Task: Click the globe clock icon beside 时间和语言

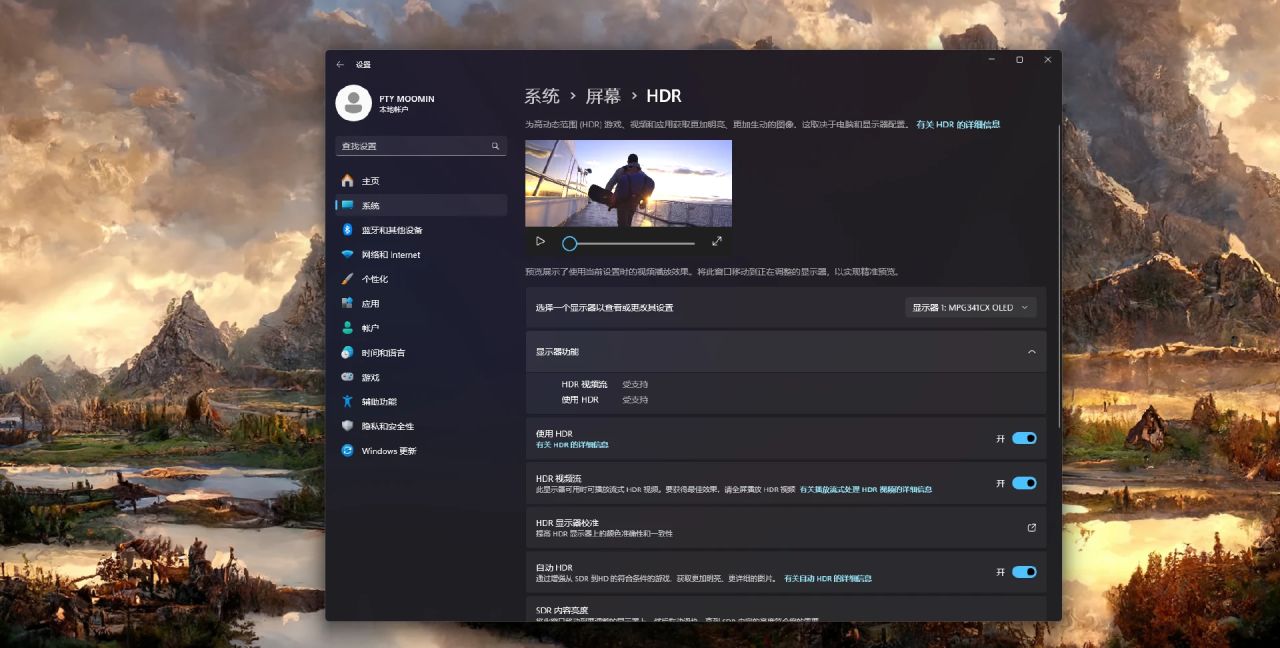Action: (347, 352)
